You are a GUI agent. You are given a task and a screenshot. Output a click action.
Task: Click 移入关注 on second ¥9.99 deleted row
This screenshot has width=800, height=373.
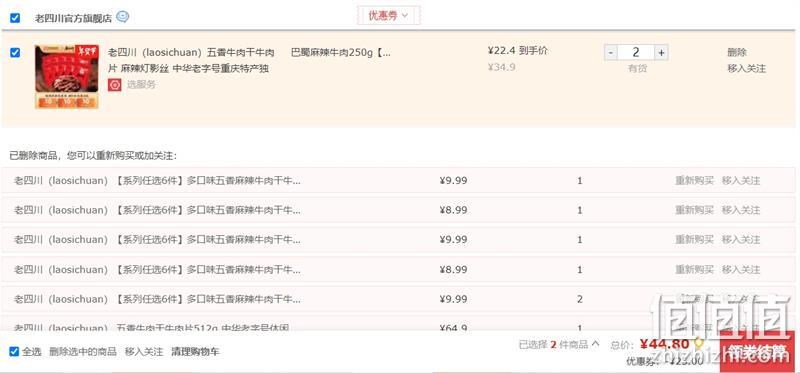741,240
